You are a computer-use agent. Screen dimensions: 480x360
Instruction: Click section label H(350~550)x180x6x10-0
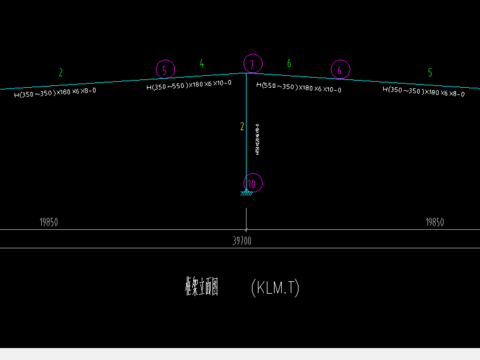(x=189, y=85)
